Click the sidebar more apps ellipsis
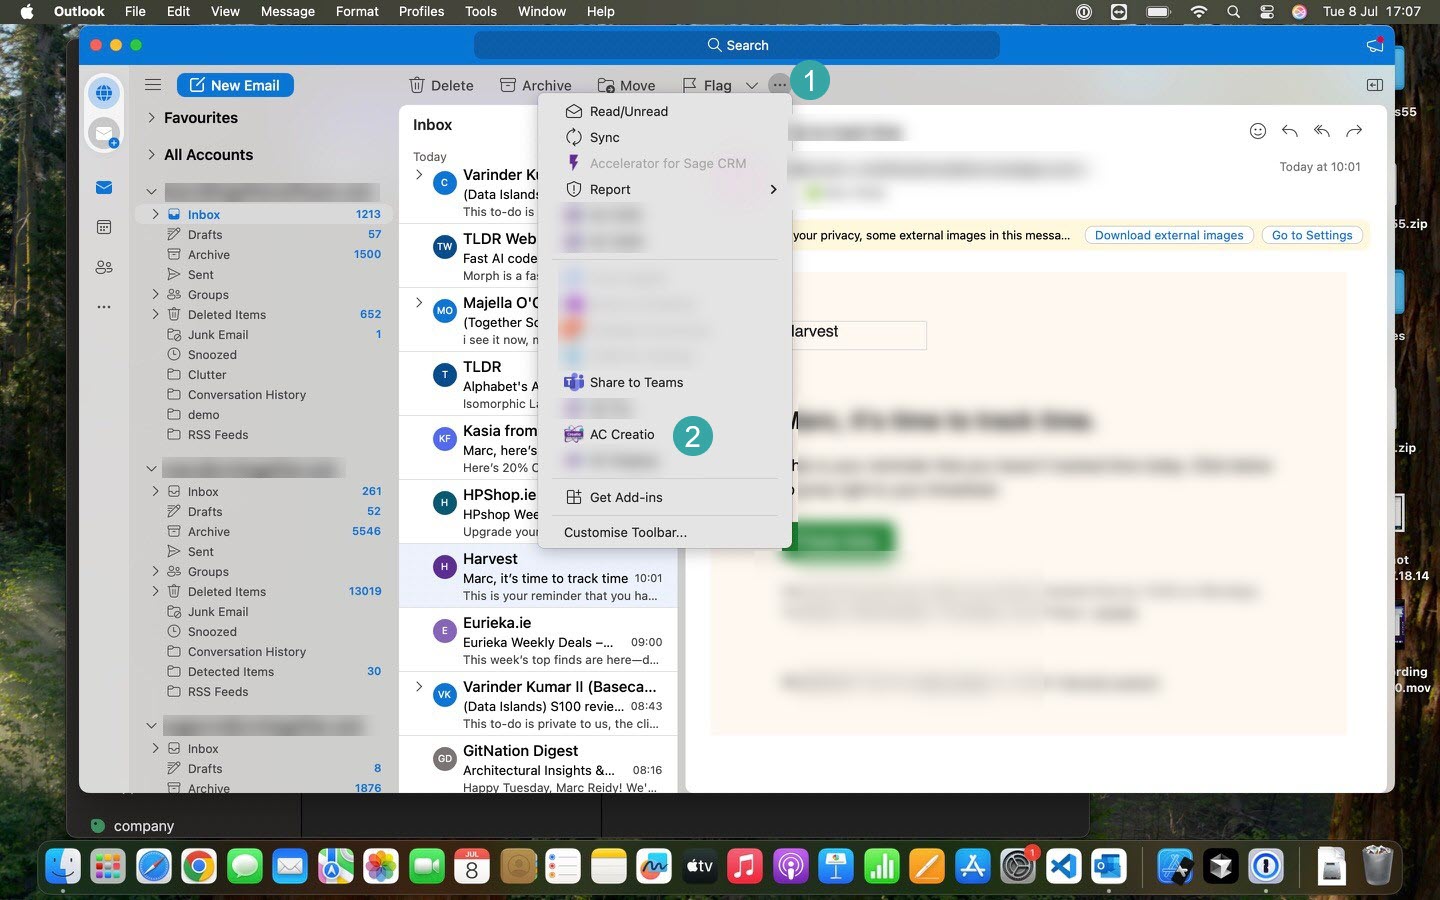Image resolution: width=1440 pixels, height=900 pixels. pyautogui.click(x=104, y=307)
